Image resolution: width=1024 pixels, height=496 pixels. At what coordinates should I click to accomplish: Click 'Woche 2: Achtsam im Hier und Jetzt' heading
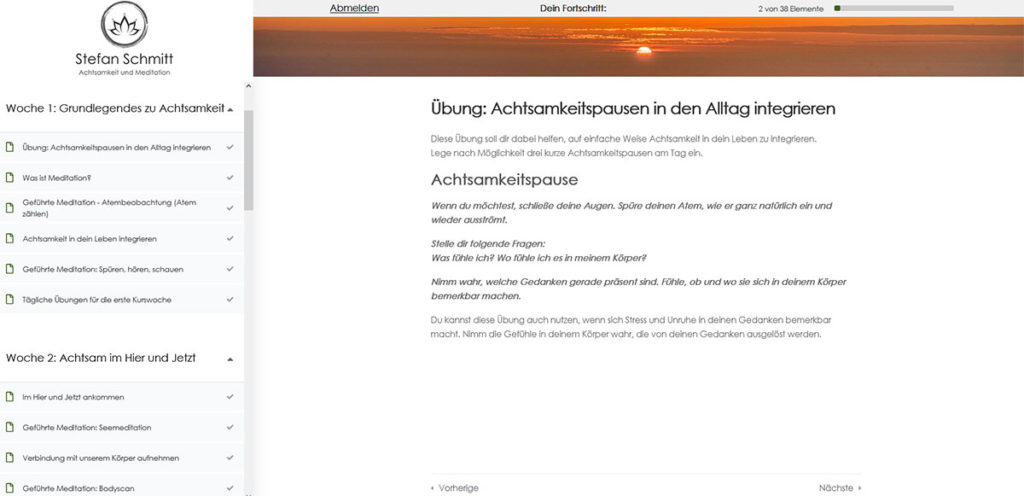tap(101, 358)
